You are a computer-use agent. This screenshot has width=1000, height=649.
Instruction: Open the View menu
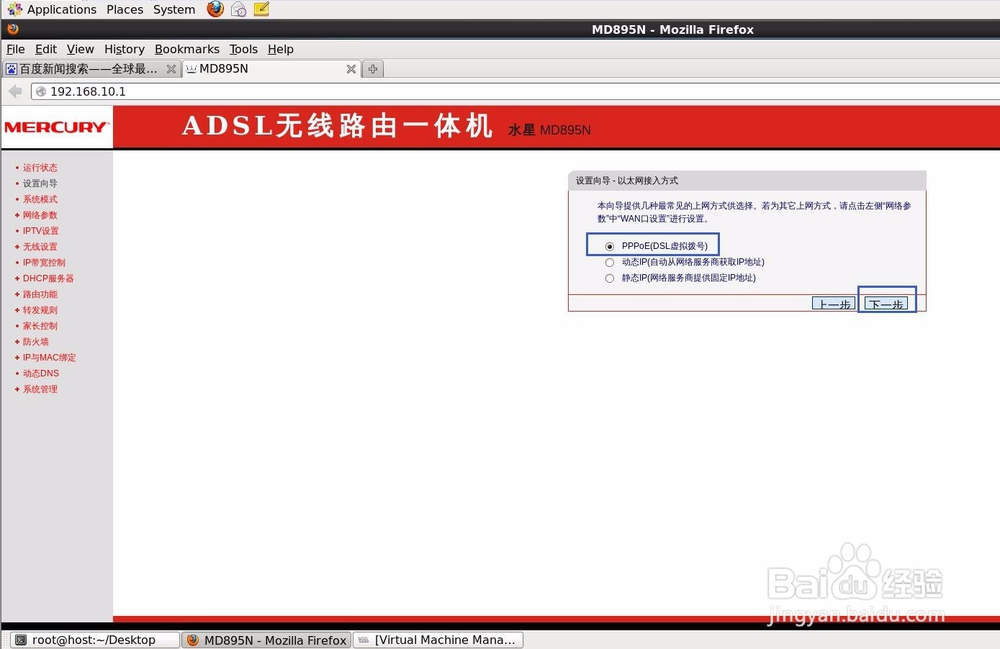[x=80, y=49]
